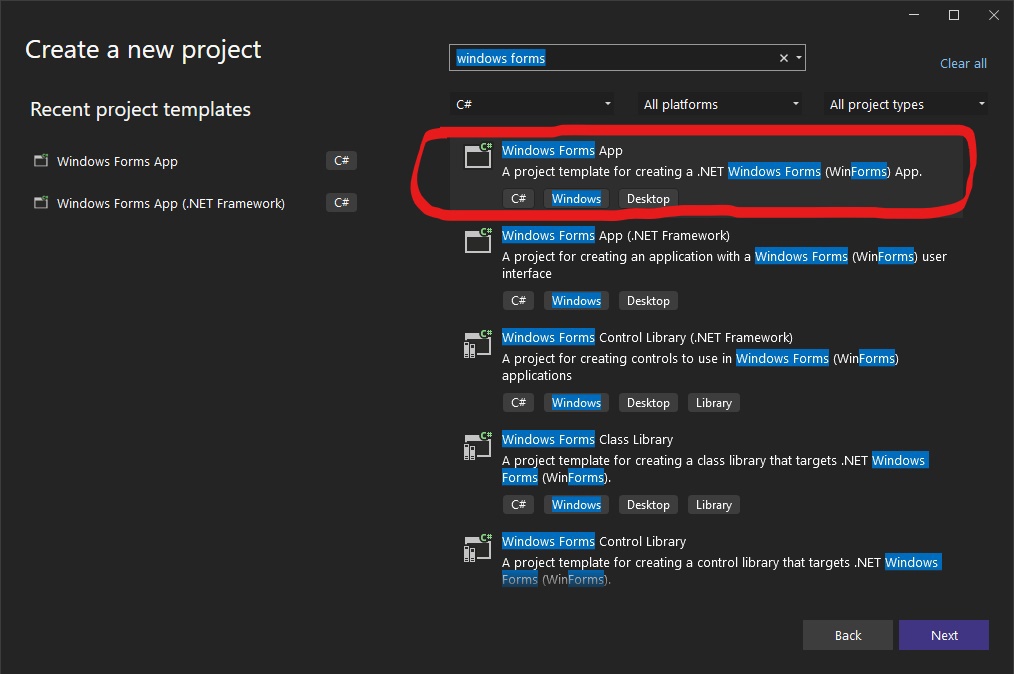Image resolution: width=1014 pixels, height=674 pixels.
Task: Select the bottom Windows Forms Control Library title
Action: pyautogui.click(x=594, y=541)
